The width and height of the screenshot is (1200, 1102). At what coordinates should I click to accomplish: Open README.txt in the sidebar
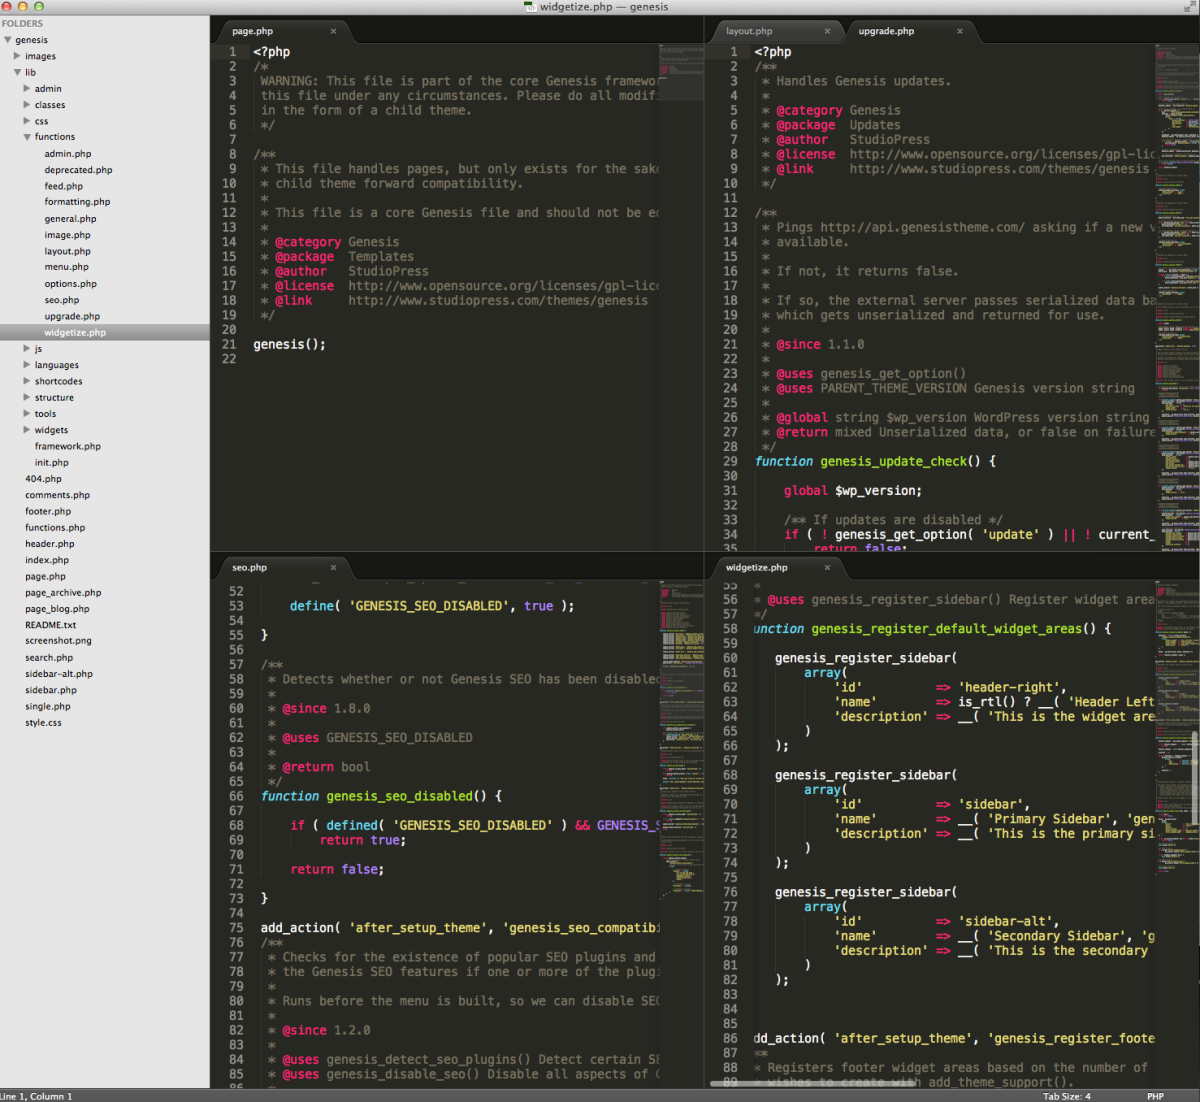click(50, 625)
